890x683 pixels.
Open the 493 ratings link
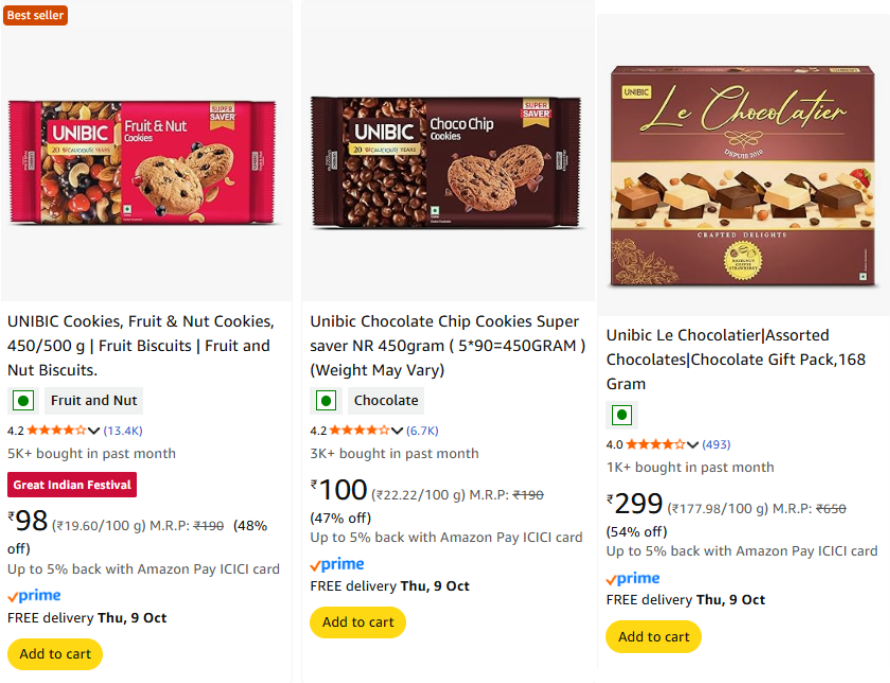[x=716, y=445]
